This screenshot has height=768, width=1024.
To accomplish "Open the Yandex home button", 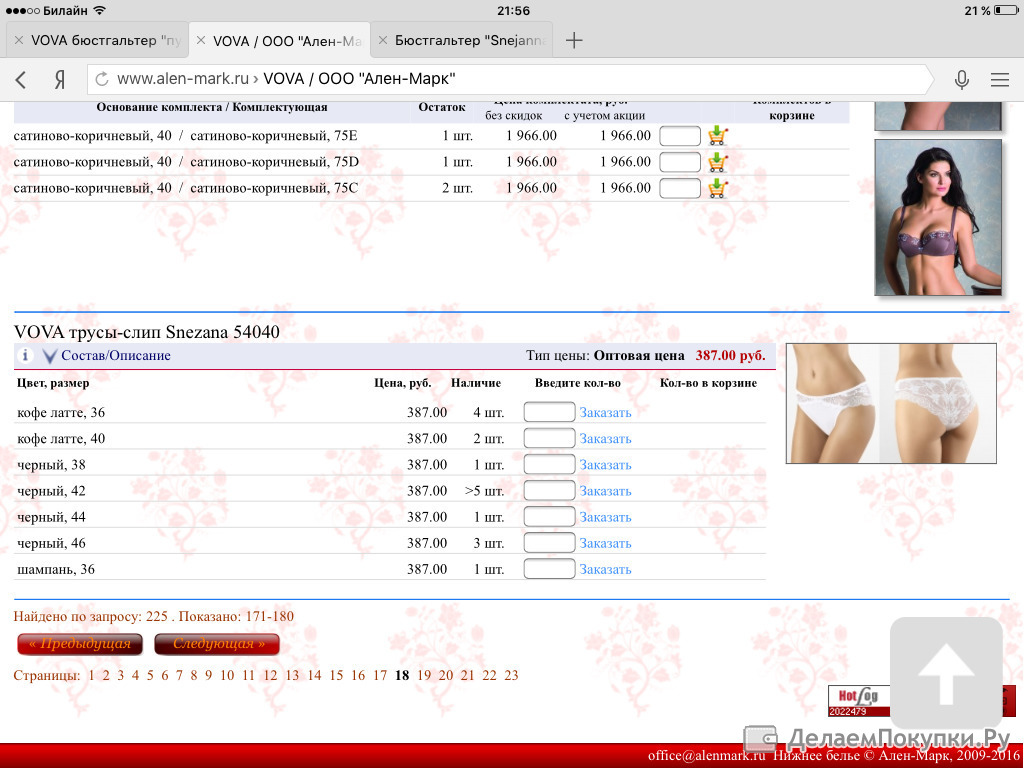I will (x=59, y=80).
